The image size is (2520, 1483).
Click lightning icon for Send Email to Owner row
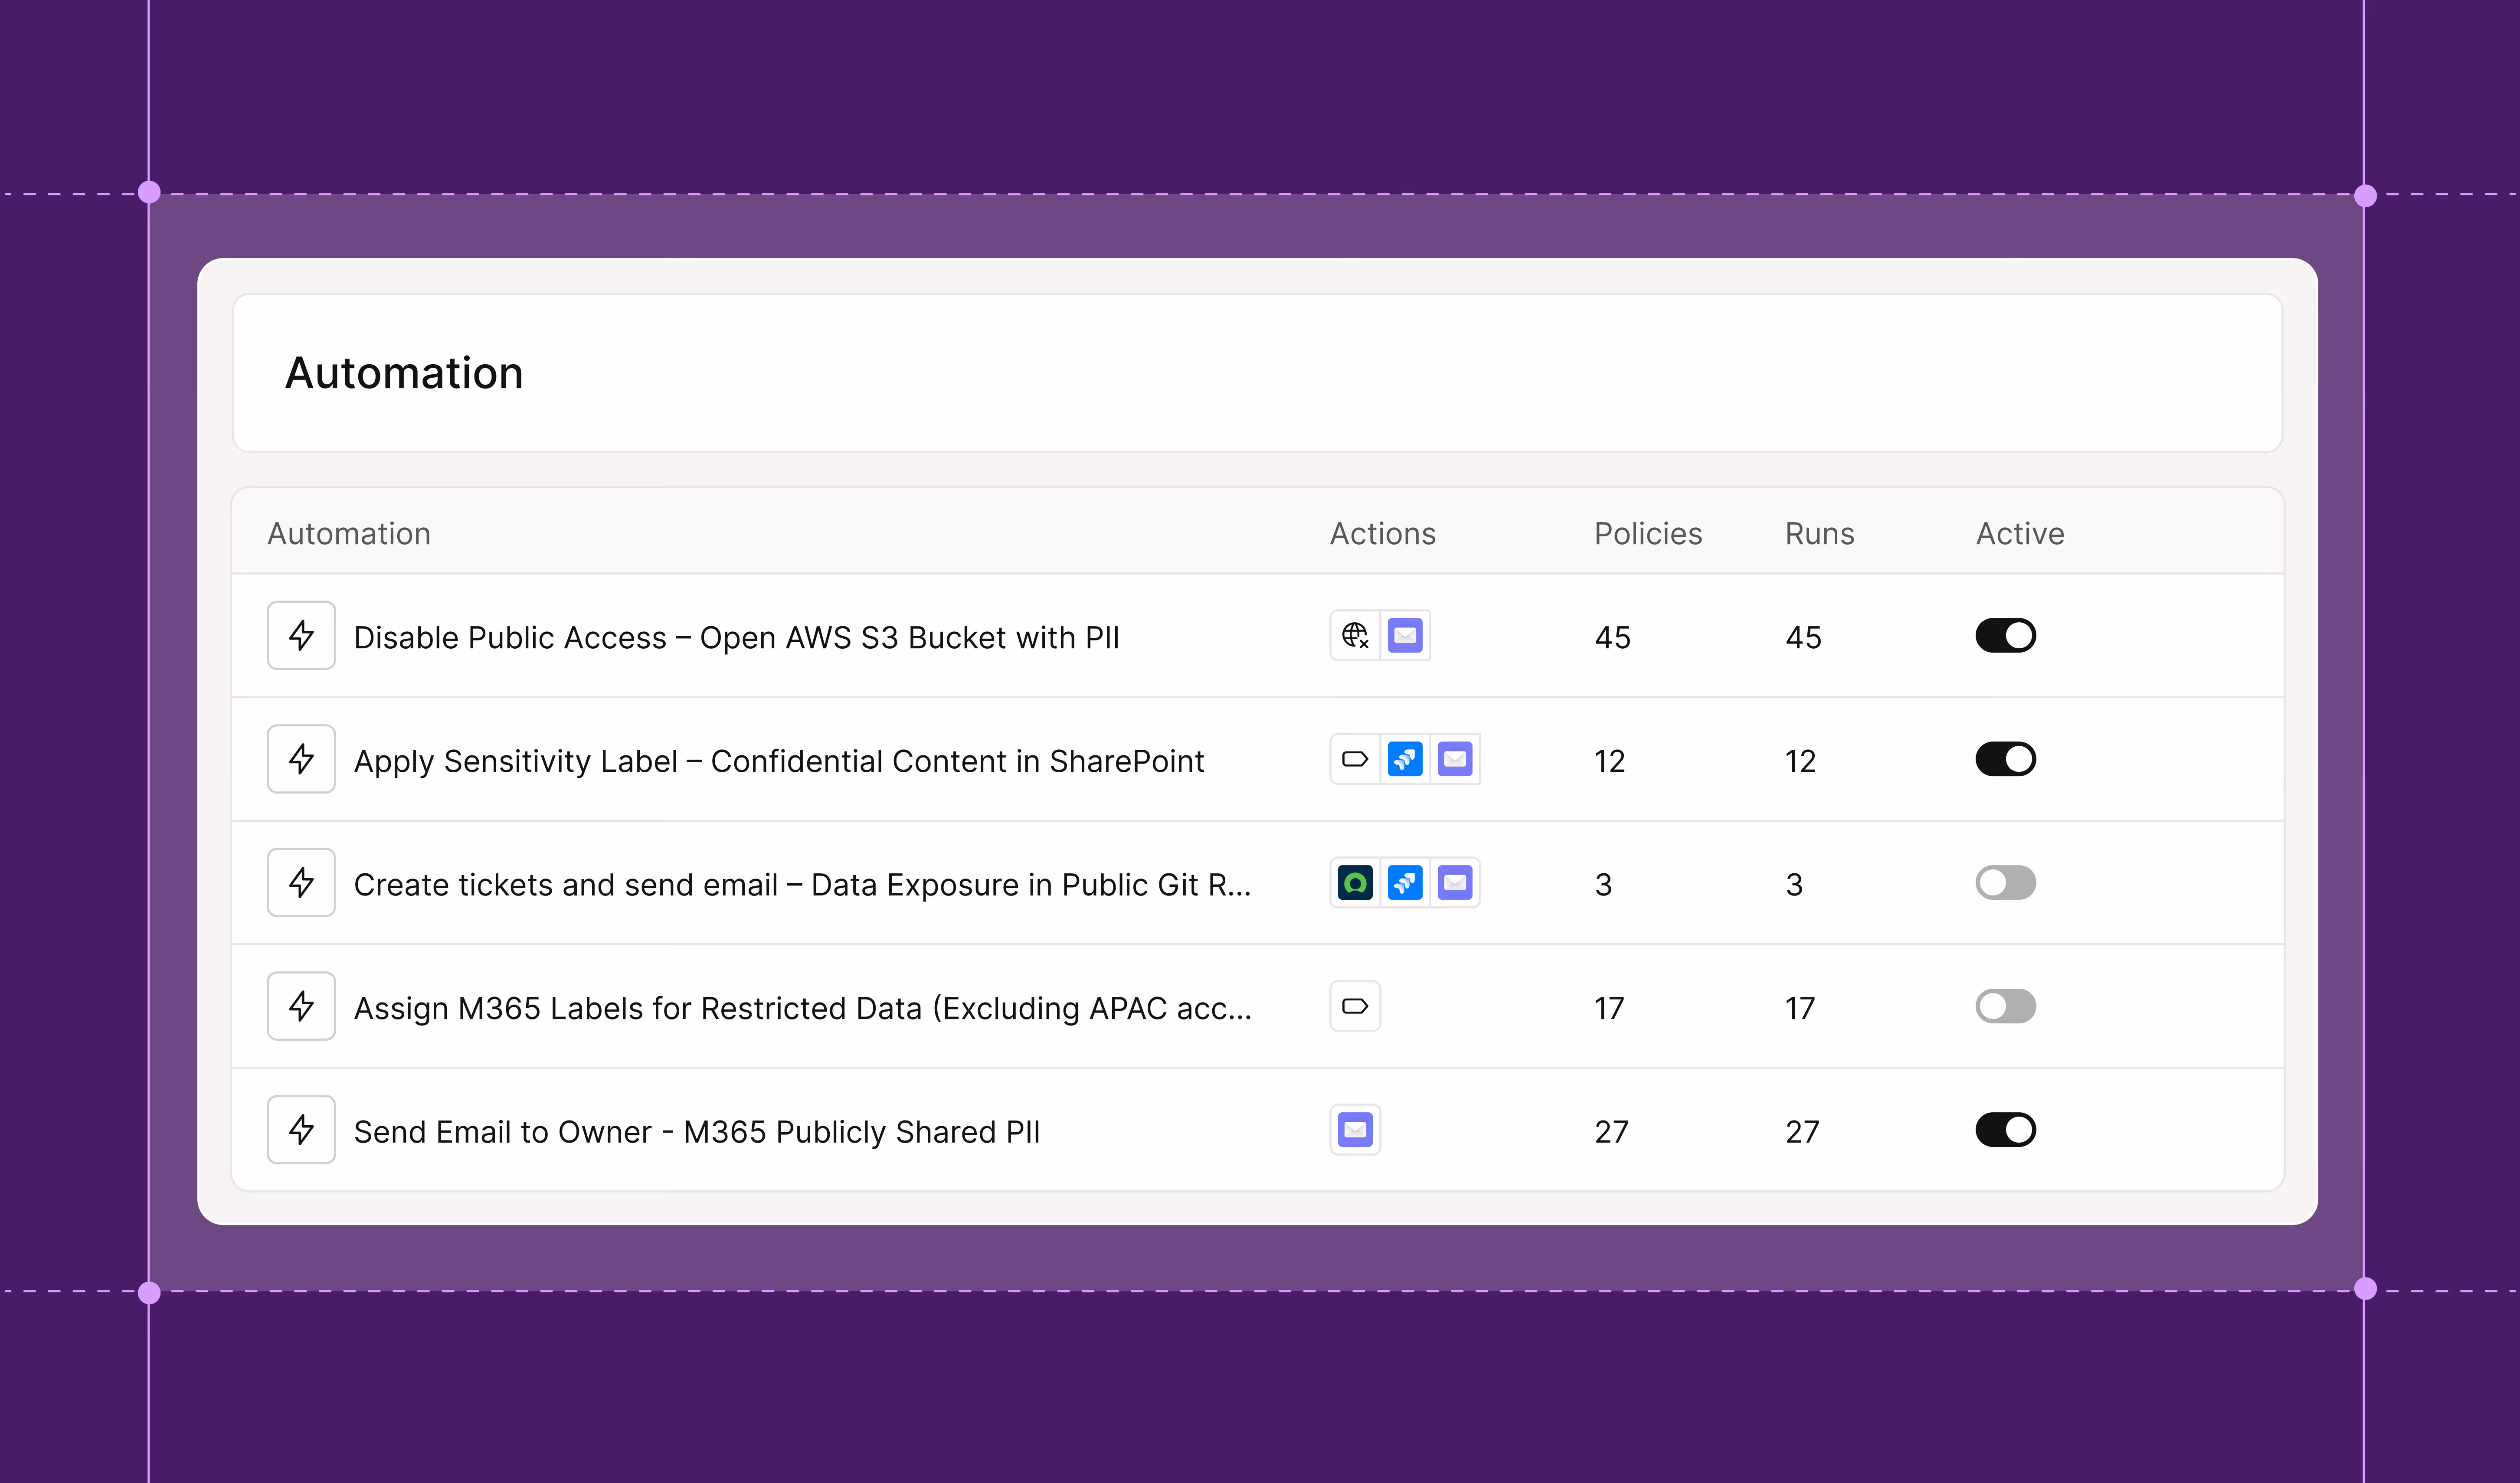[301, 1130]
